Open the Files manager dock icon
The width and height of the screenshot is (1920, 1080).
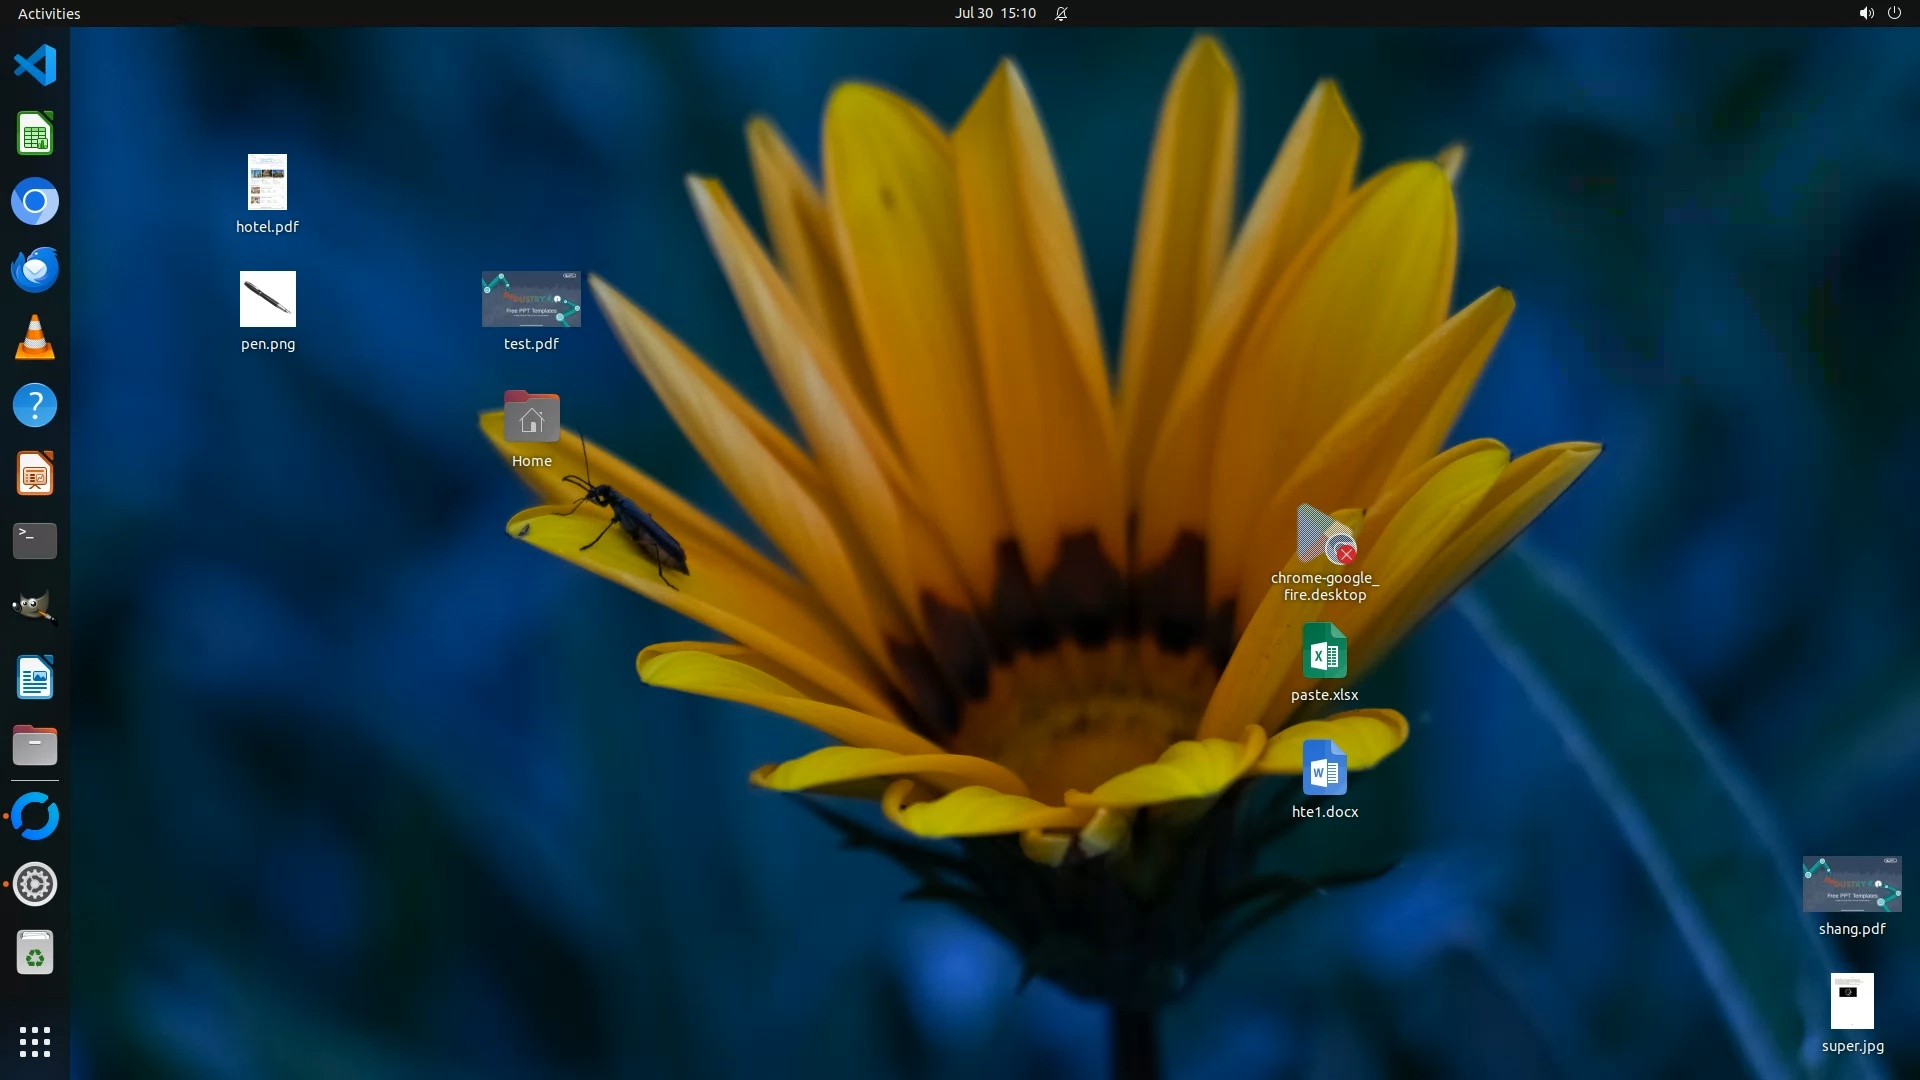(x=35, y=746)
